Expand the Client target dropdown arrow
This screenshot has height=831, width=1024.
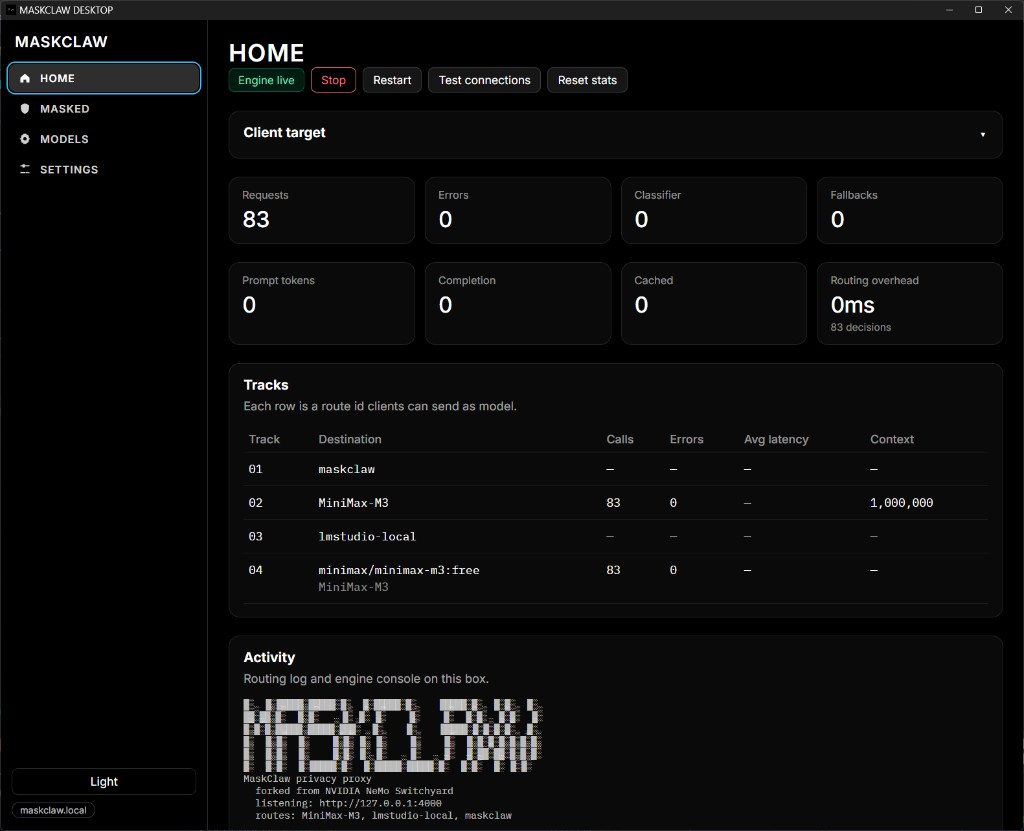(x=982, y=135)
